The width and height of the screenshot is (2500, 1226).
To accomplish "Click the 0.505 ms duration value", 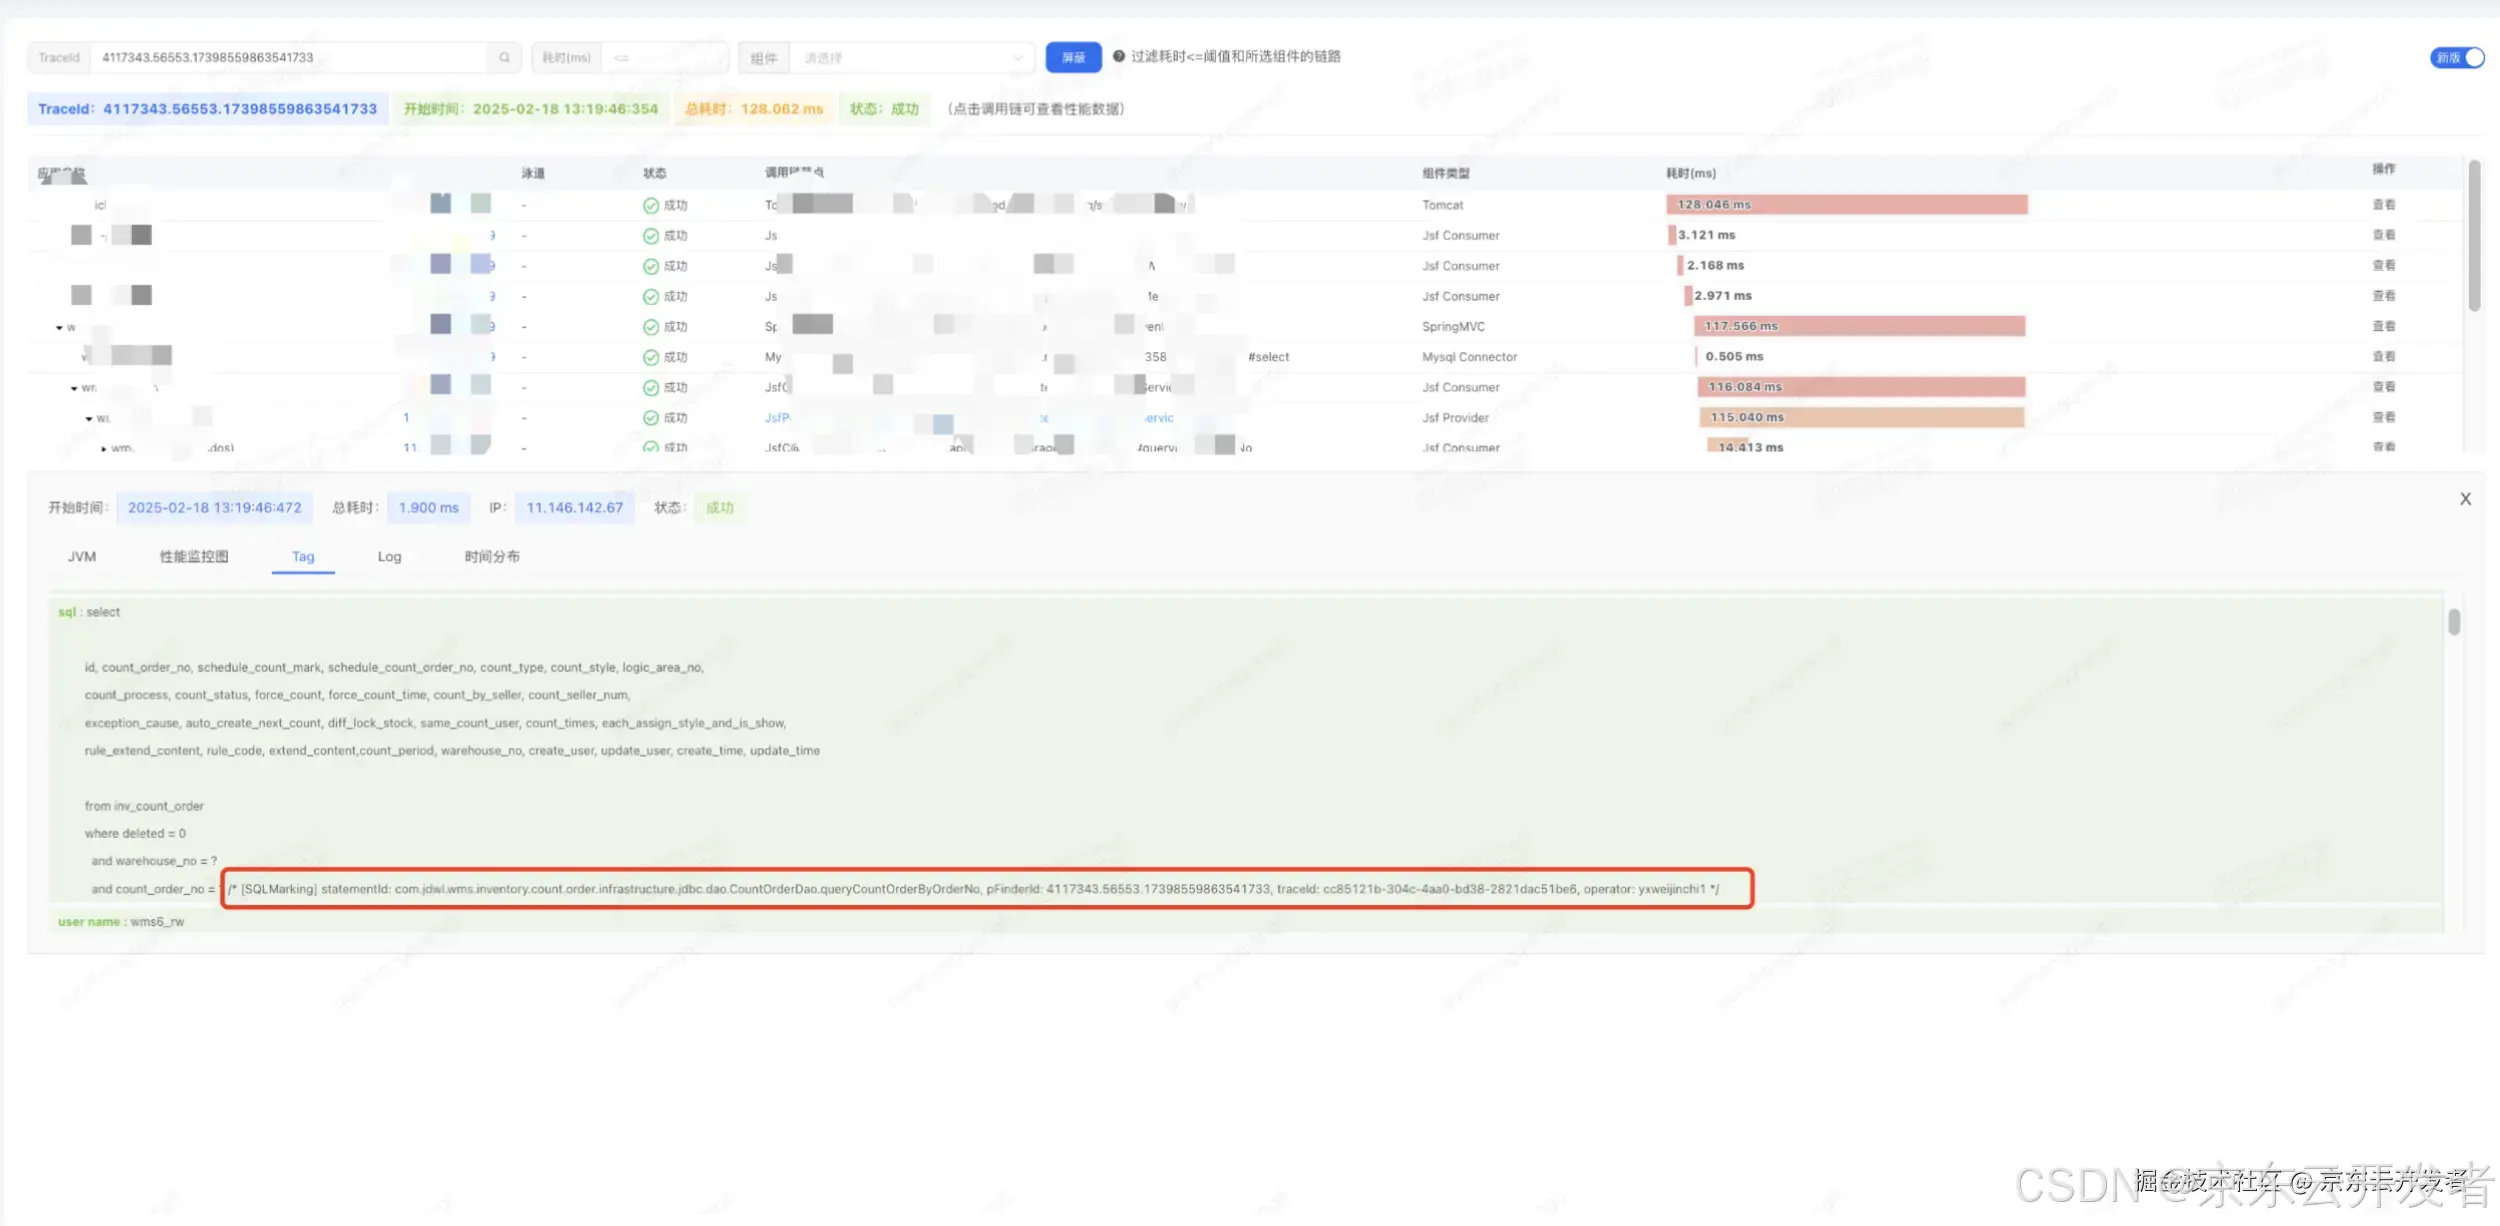I will coord(1734,357).
